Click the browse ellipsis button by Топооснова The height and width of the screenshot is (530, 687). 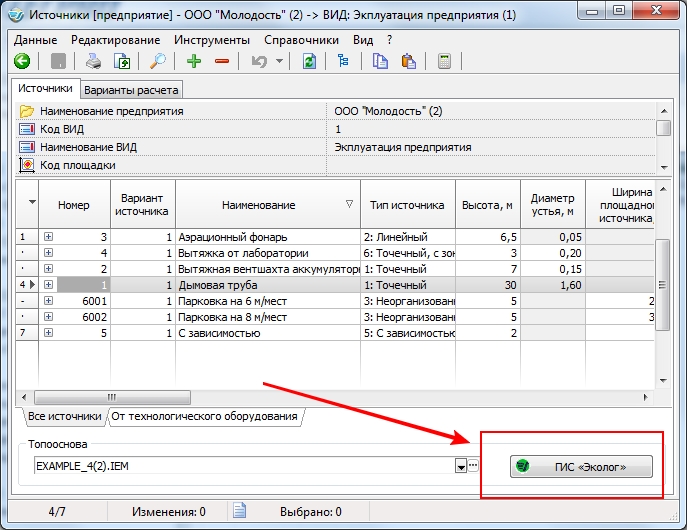click(x=473, y=466)
